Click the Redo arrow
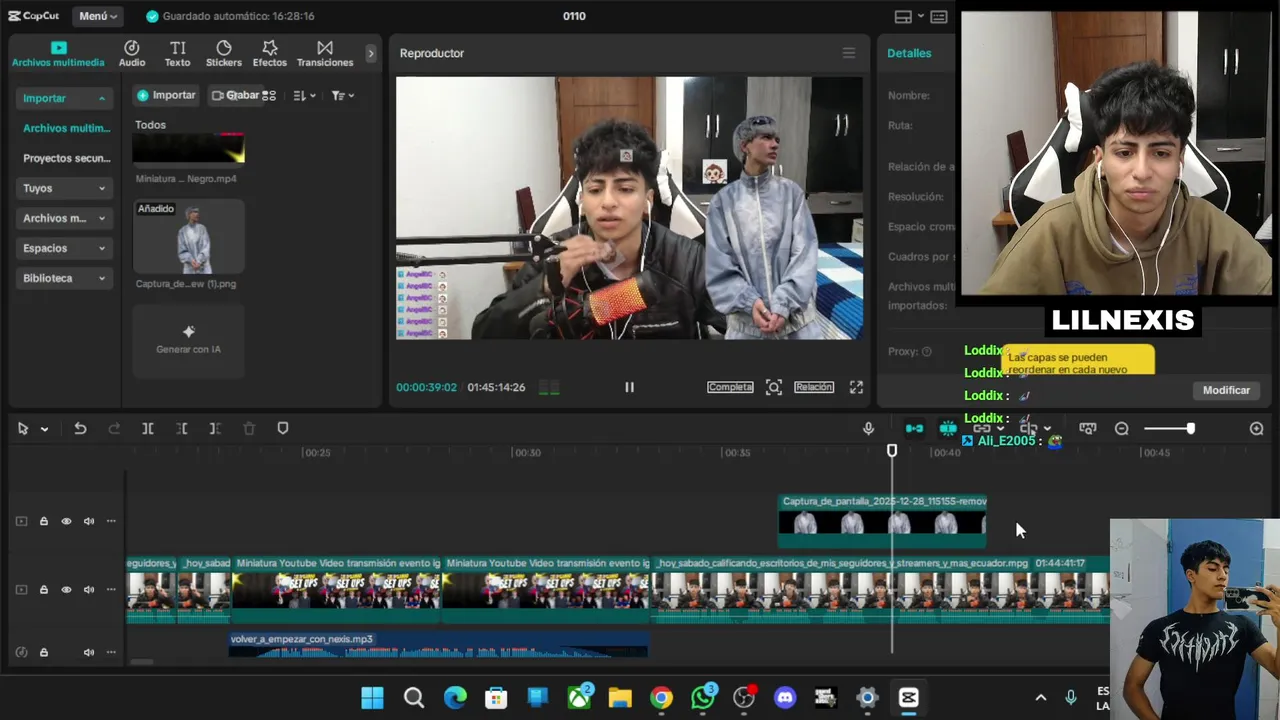Image resolution: width=1280 pixels, height=720 pixels. (114, 428)
